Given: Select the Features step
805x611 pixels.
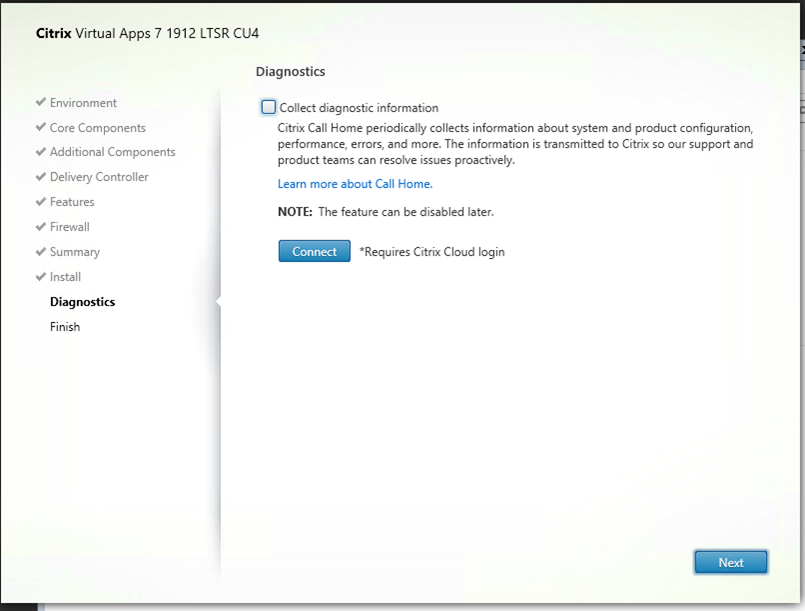Looking at the screenshot, I should [x=72, y=202].
